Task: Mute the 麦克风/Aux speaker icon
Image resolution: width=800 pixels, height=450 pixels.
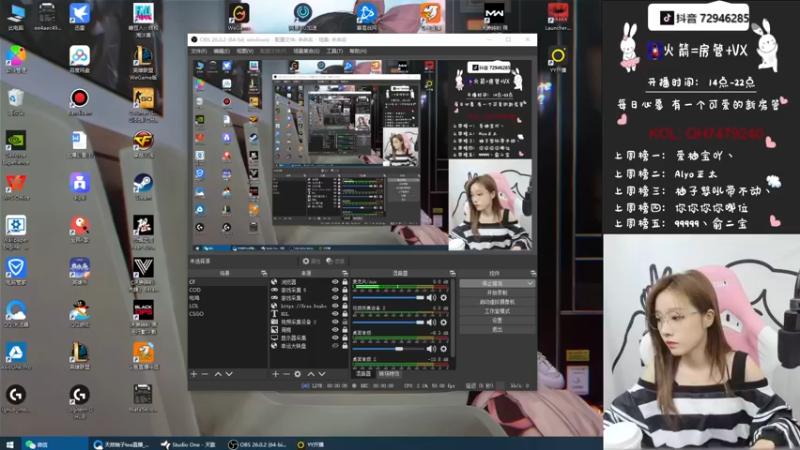Action: 432,297
